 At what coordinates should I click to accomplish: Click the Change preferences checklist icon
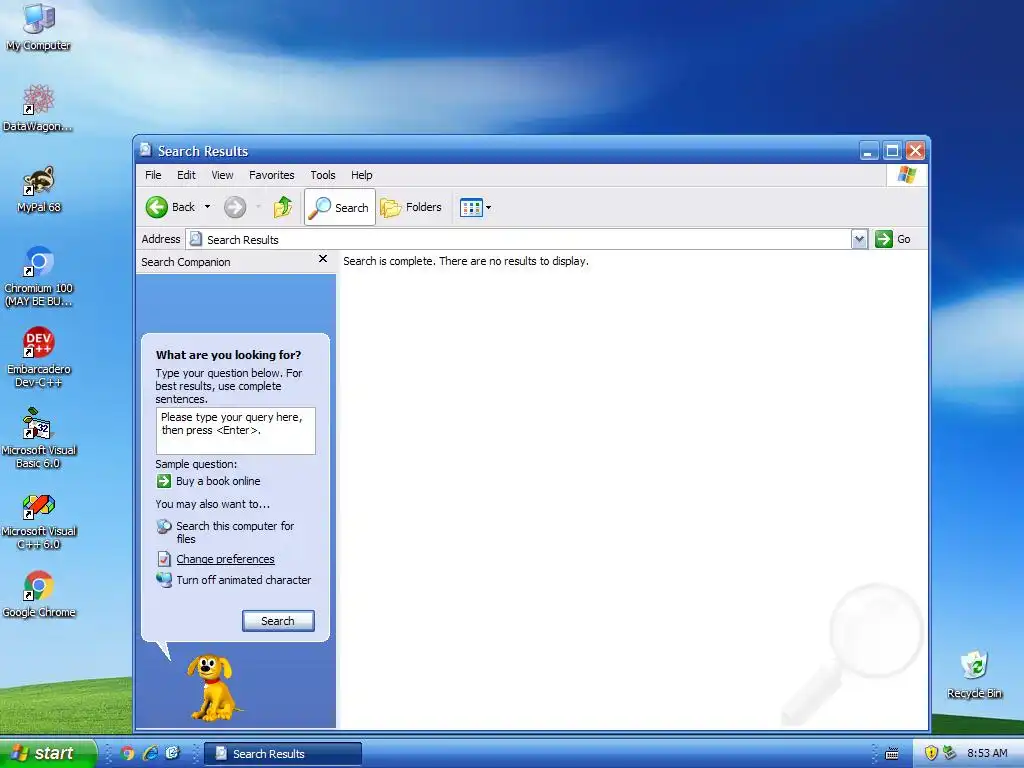[x=164, y=559]
